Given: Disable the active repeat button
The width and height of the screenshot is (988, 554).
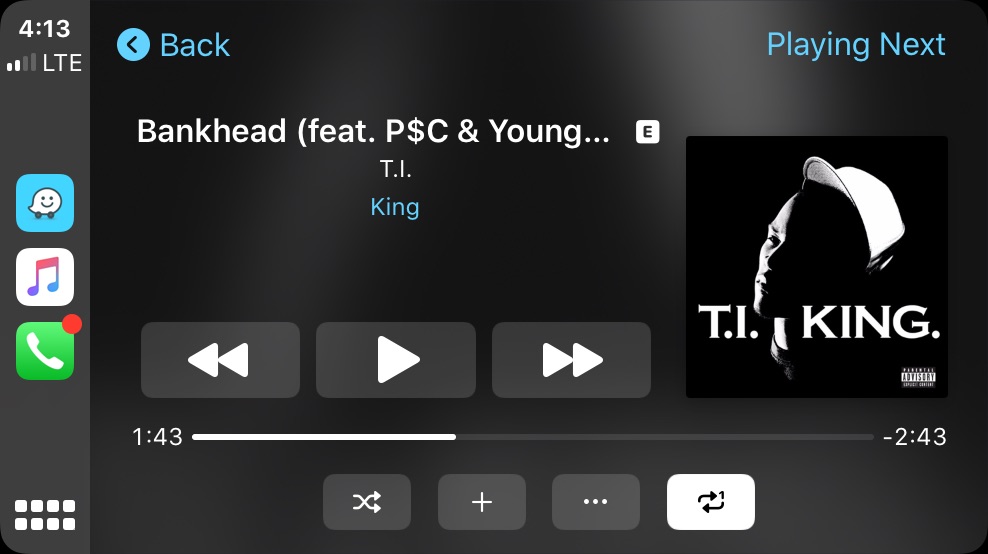Looking at the screenshot, I should [x=711, y=502].
